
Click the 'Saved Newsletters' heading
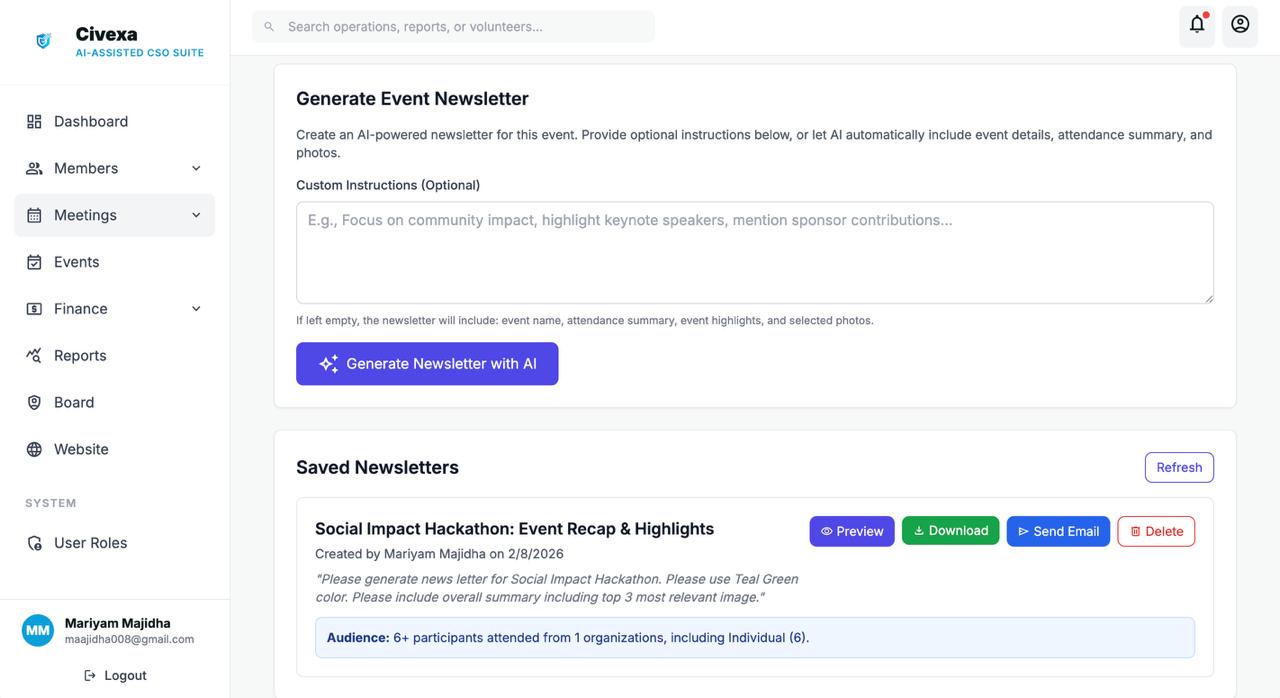[377, 467]
